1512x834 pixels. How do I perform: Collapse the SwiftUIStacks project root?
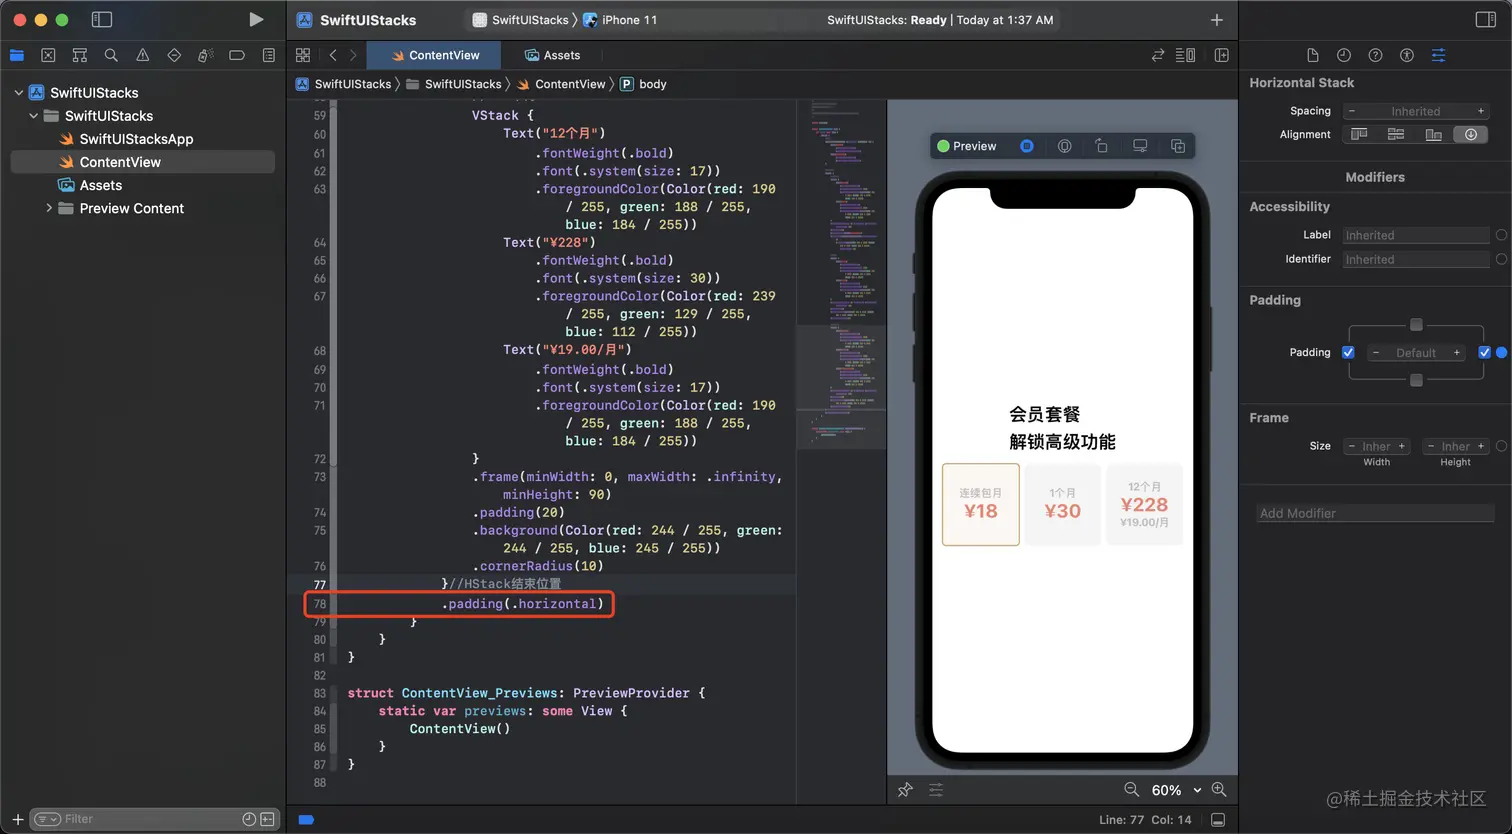pyautogui.click(x=18, y=92)
